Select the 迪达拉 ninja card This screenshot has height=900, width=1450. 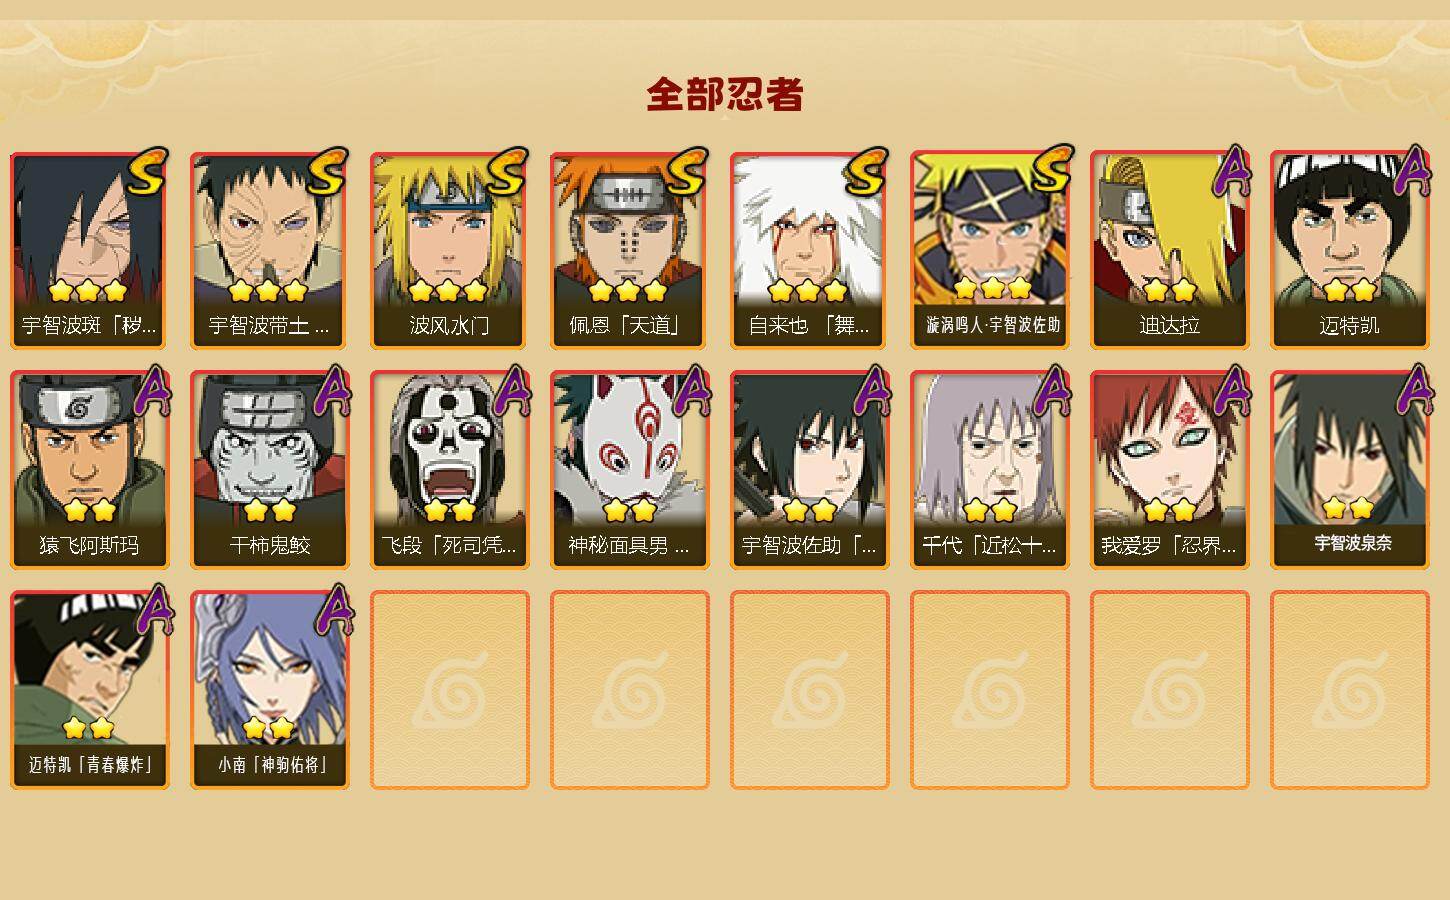(x=1169, y=251)
